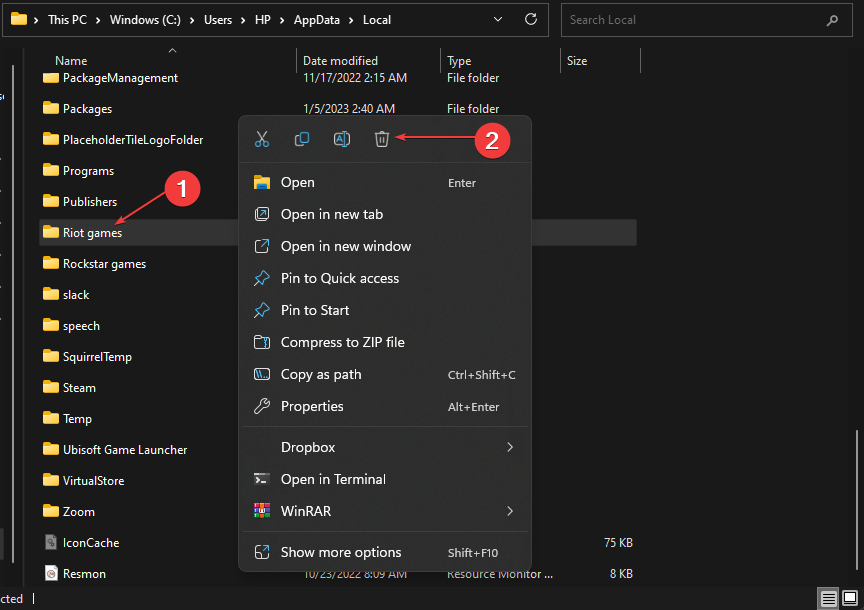Select the Riot games folder
Screen dimensions: 864x610
92,233
